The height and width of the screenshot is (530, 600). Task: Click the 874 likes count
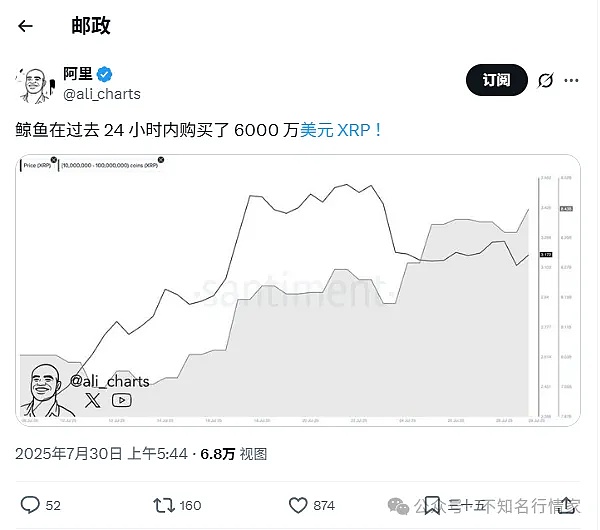(x=327, y=506)
